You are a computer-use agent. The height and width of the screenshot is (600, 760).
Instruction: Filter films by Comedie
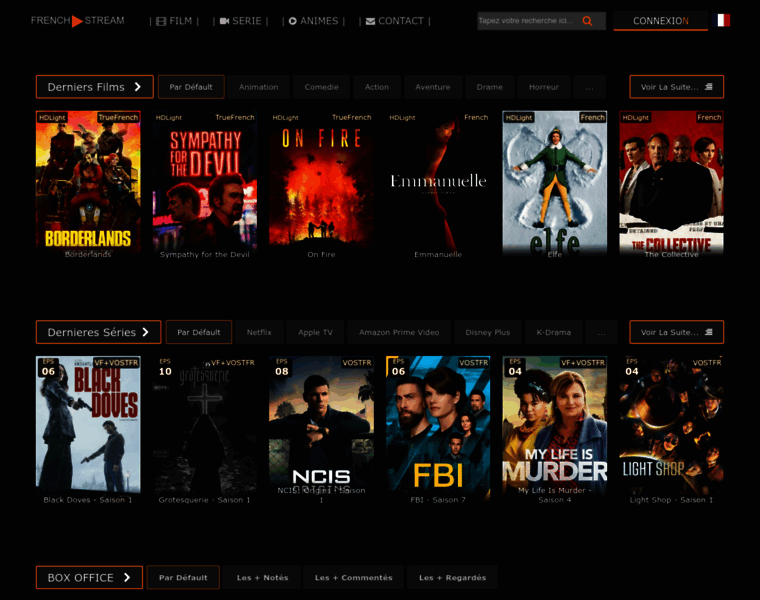click(x=321, y=87)
